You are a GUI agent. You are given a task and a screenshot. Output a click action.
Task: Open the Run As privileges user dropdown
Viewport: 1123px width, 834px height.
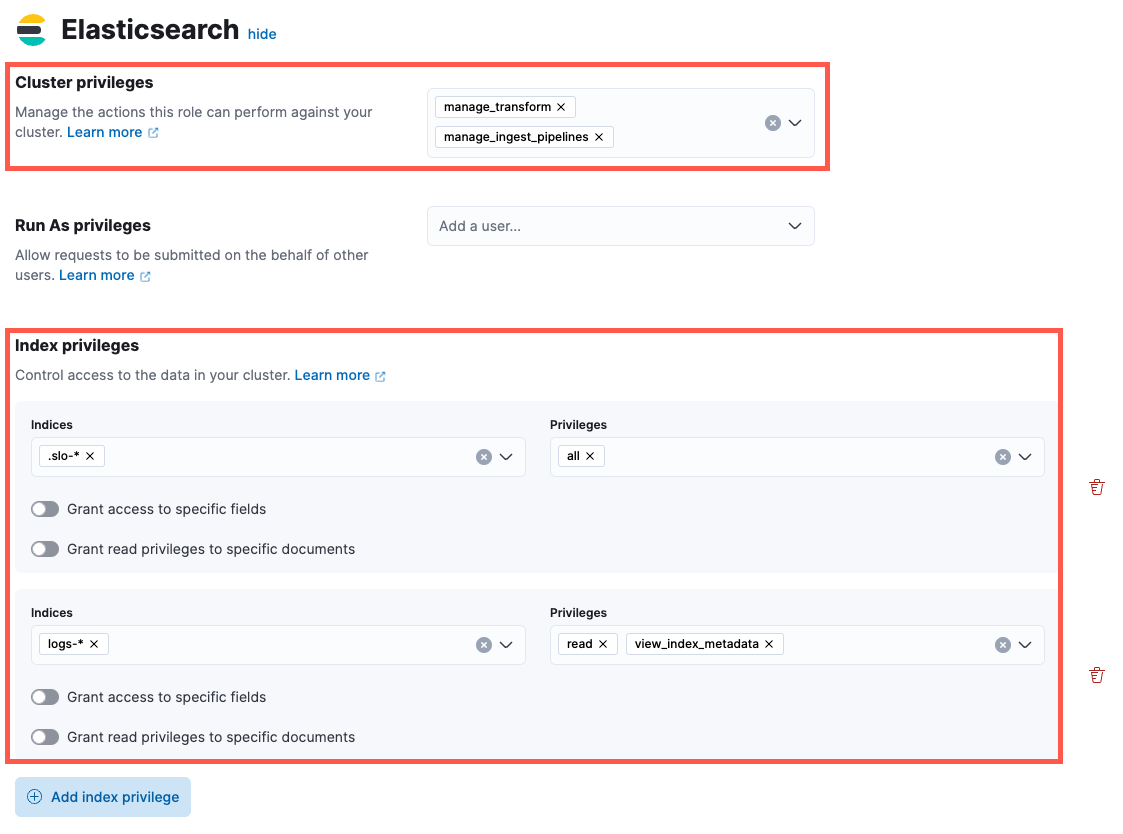[x=795, y=226]
